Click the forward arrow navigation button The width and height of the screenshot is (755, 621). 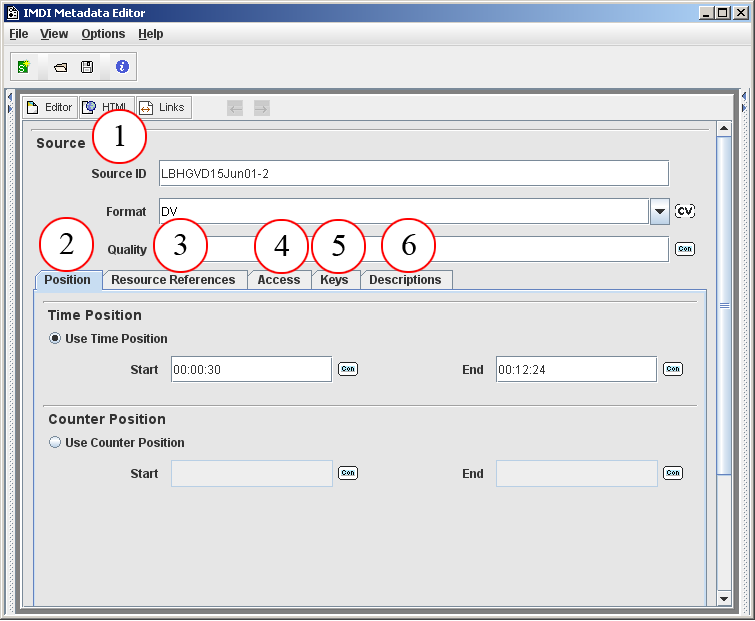click(261, 108)
